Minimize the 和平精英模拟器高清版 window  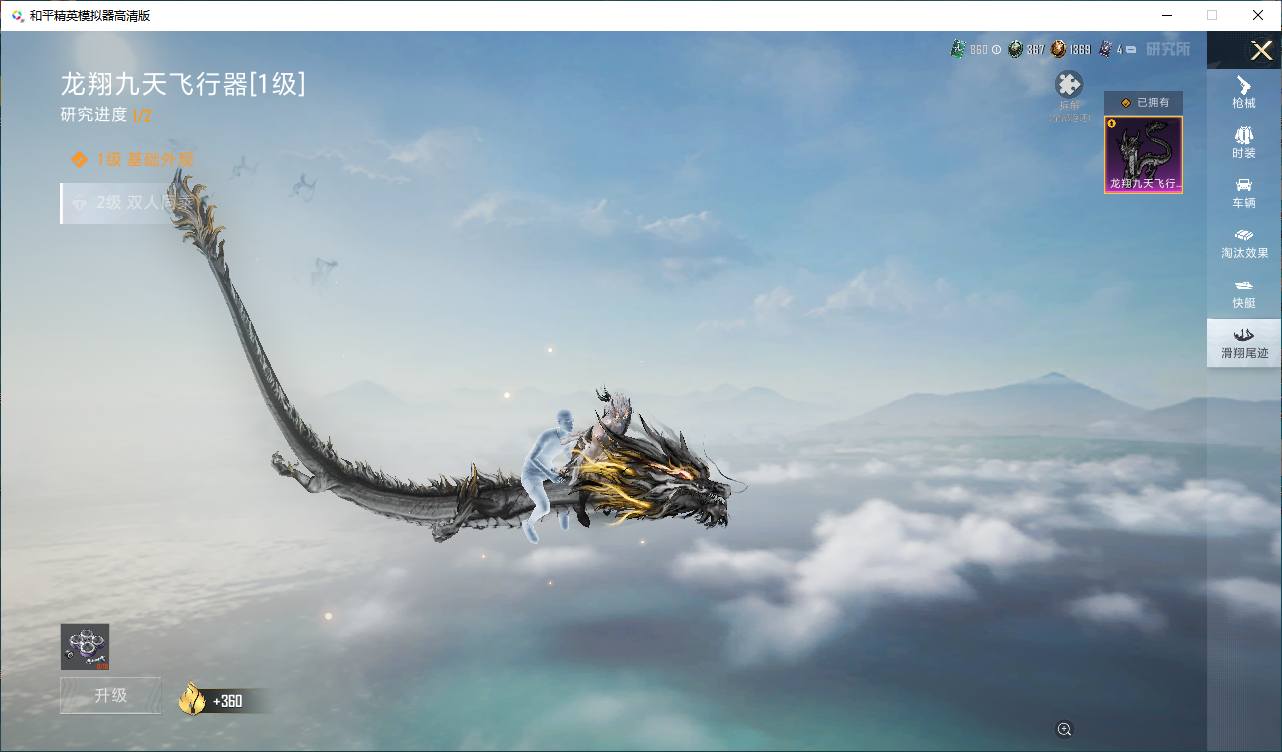(x=1167, y=15)
